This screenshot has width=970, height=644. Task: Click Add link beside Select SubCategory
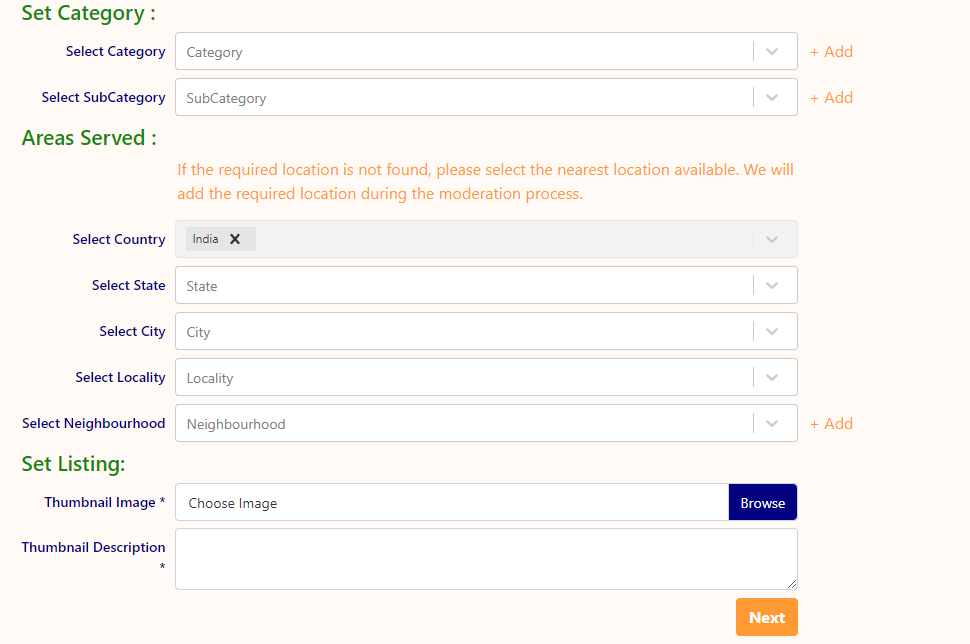tap(831, 98)
